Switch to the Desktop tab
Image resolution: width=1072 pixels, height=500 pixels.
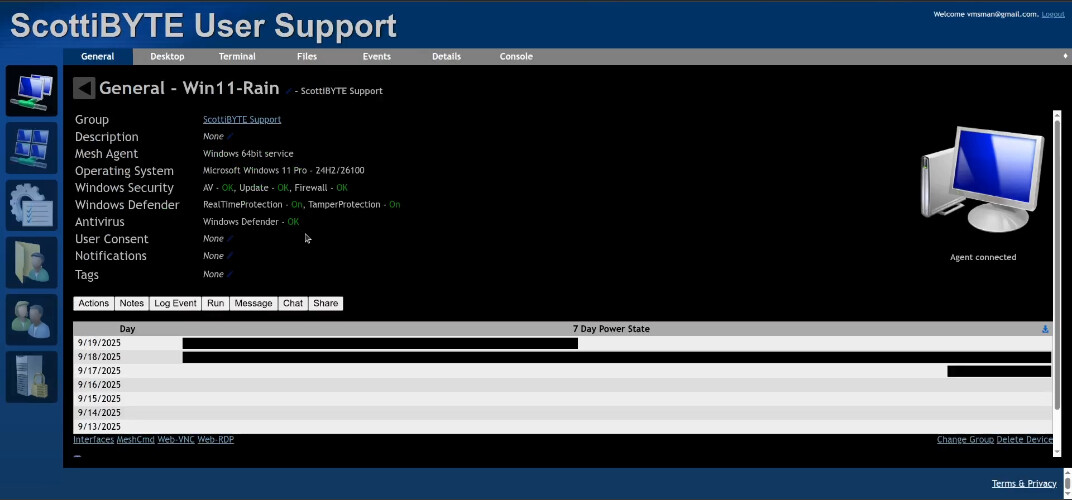[x=167, y=57]
